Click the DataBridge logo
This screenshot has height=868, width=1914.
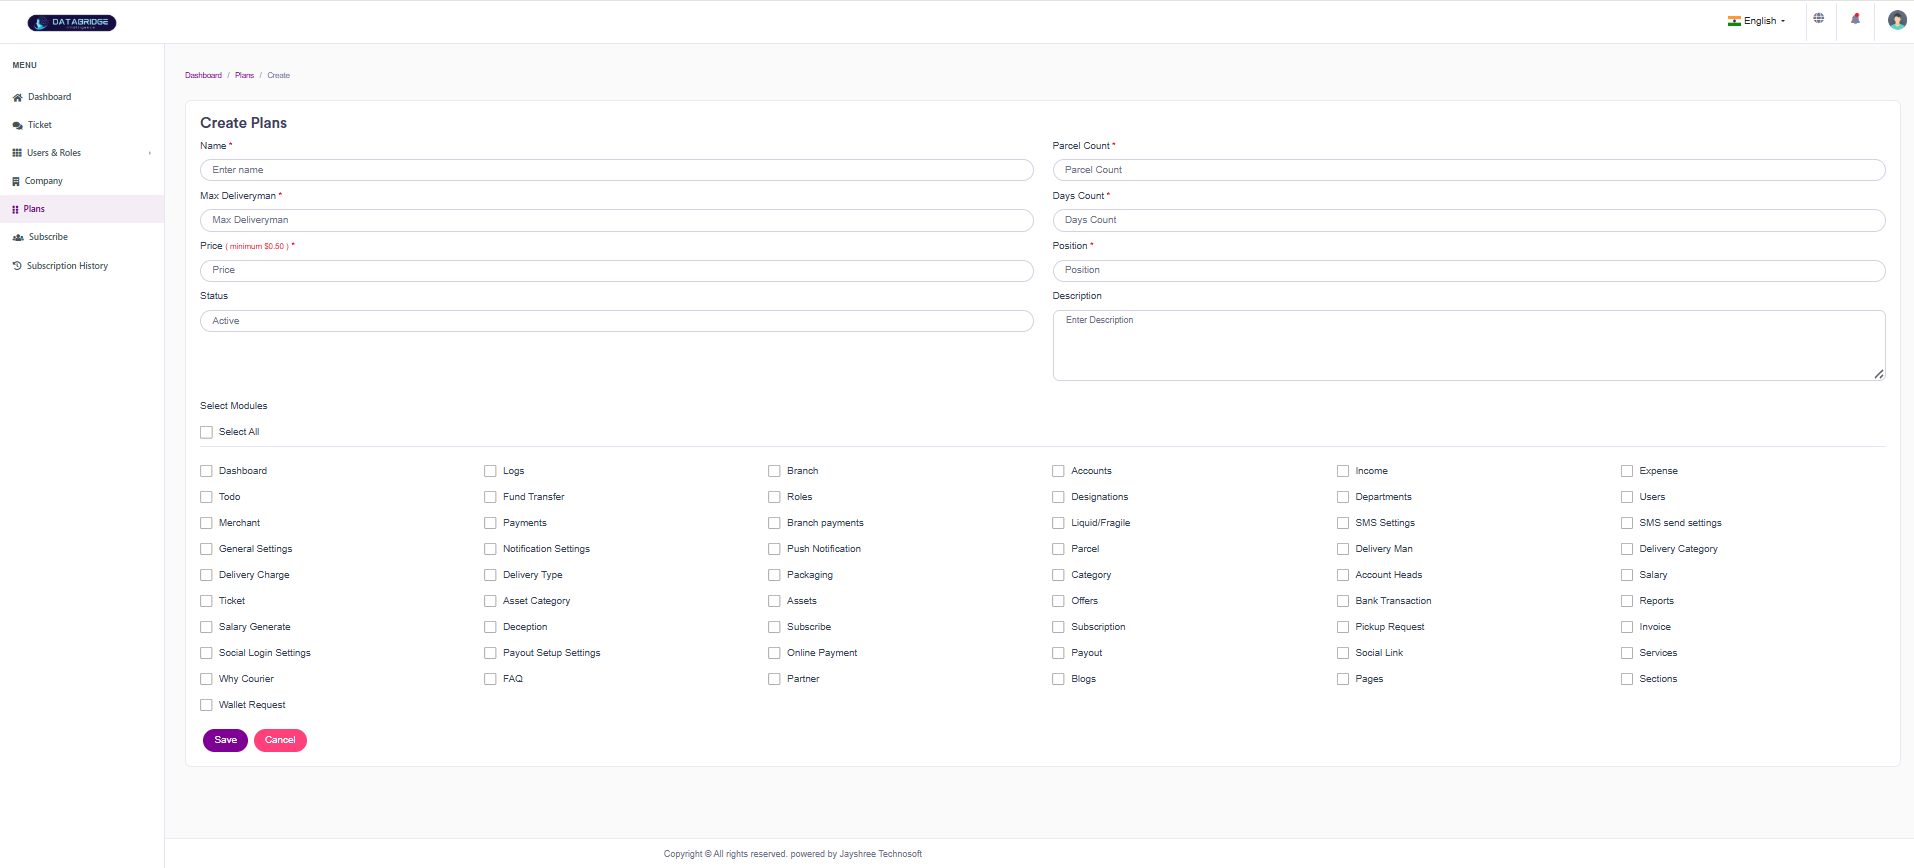pos(72,22)
